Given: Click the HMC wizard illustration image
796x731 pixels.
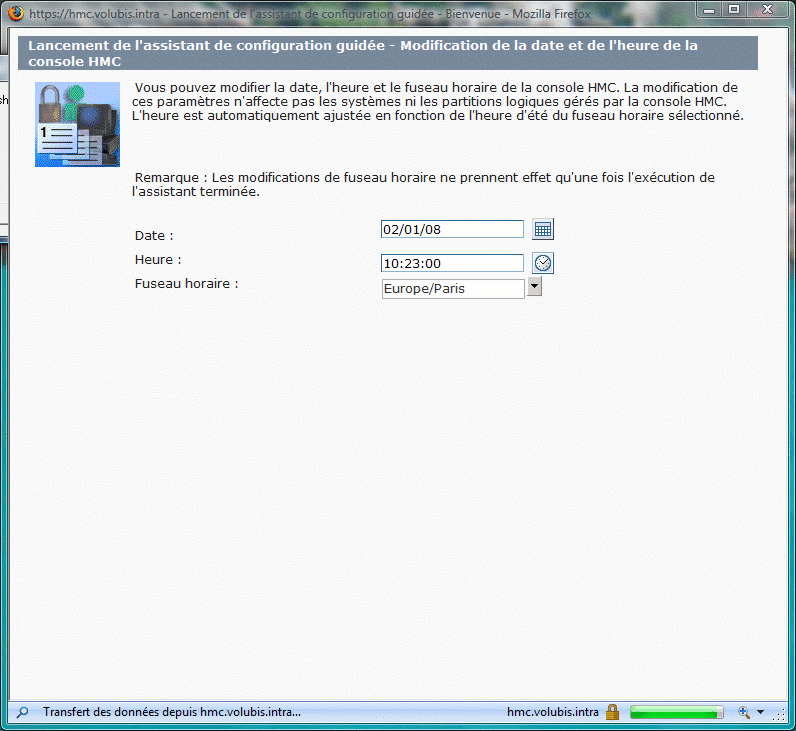Looking at the screenshot, I should click(x=77, y=124).
